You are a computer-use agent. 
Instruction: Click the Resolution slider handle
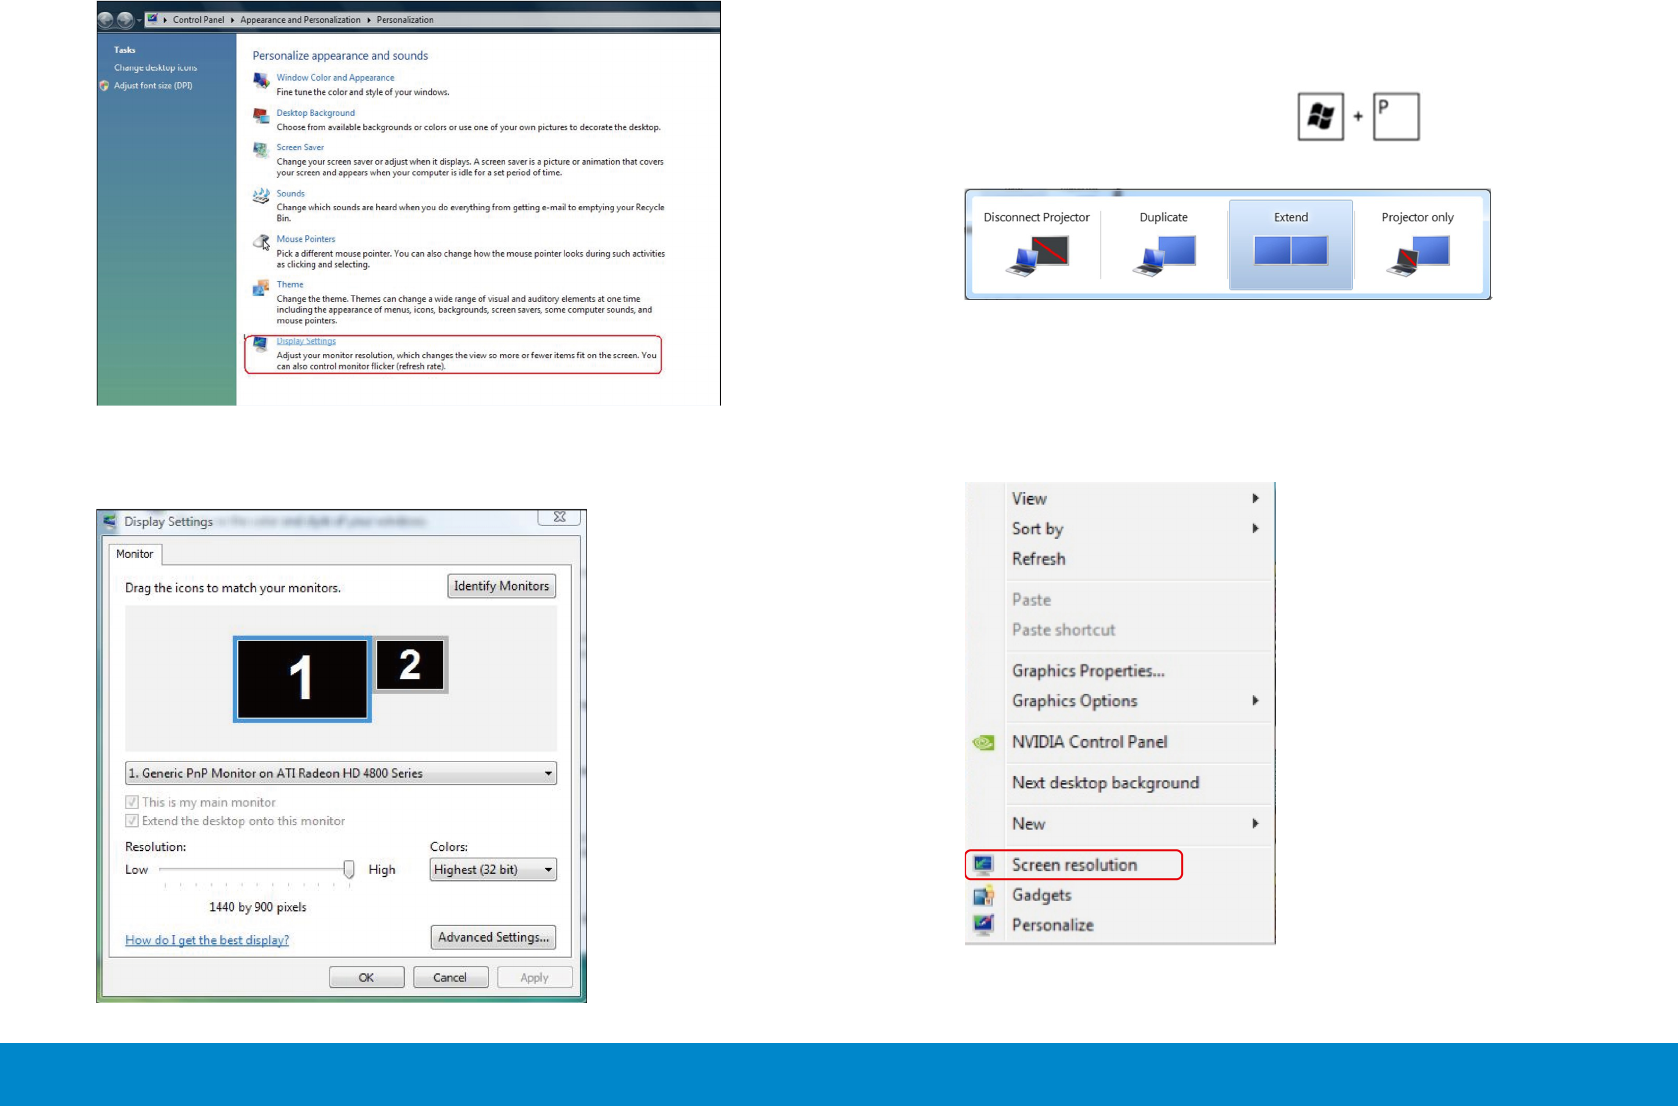[349, 870]
